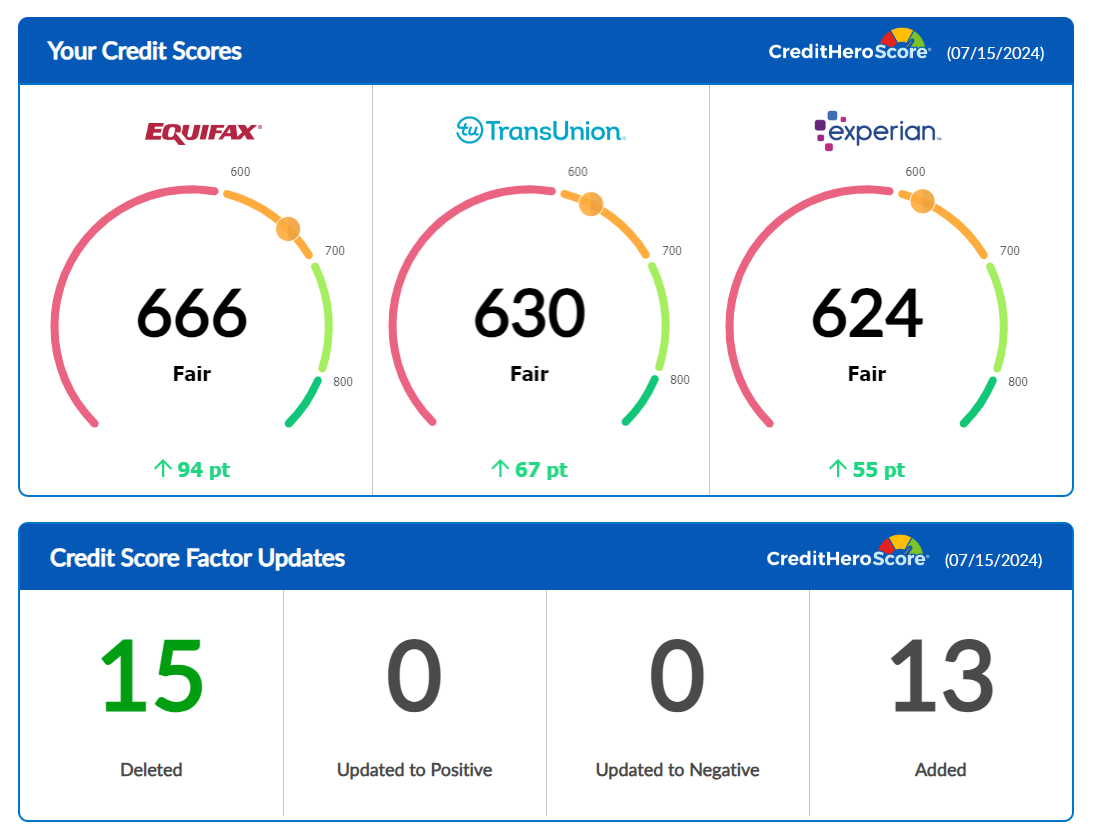Click the green up arrow beside 94 pt
Screen dimensions: 1098x838
pyautogui.click(x=162, y=468)
